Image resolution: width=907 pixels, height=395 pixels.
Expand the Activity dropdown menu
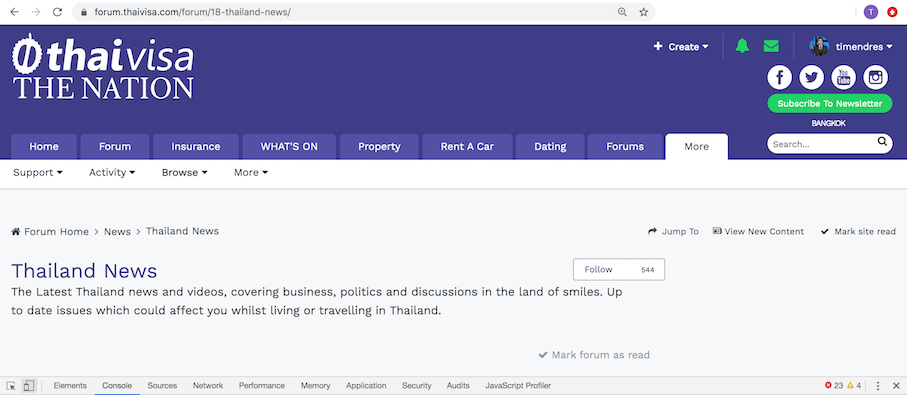(x=112, y=172)
